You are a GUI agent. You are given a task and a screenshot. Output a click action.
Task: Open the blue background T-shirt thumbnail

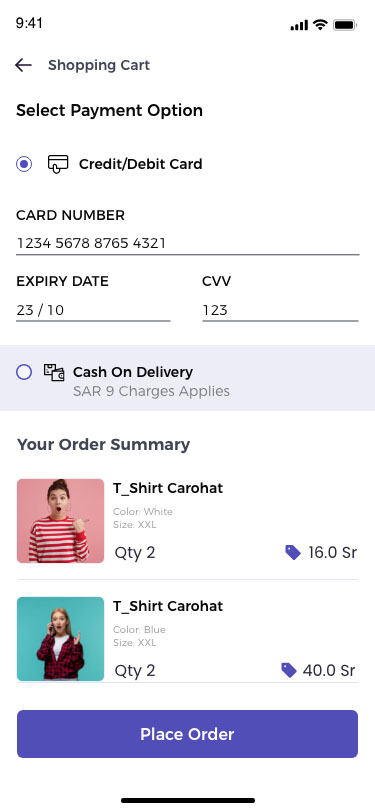tap(61, 639)
